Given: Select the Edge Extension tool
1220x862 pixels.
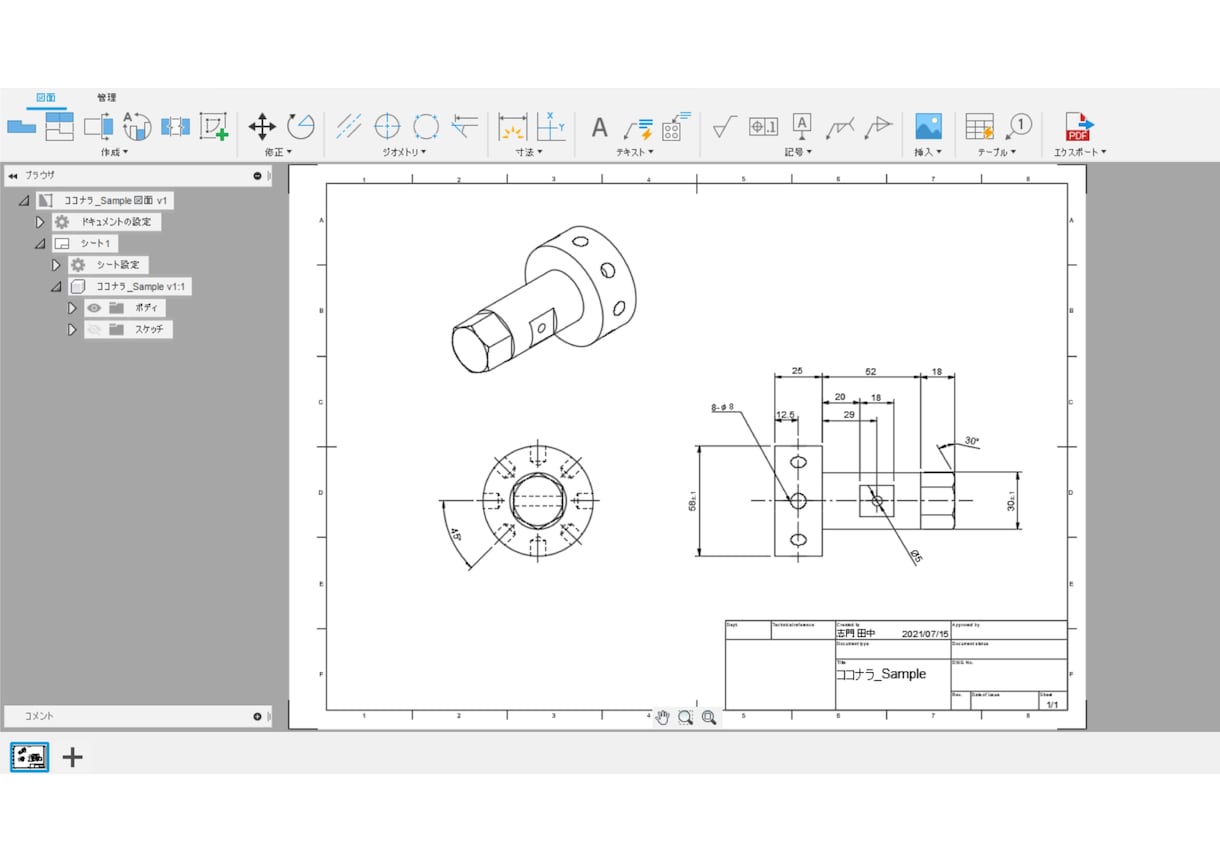Looking at the screenshot, I should point(464,126).
